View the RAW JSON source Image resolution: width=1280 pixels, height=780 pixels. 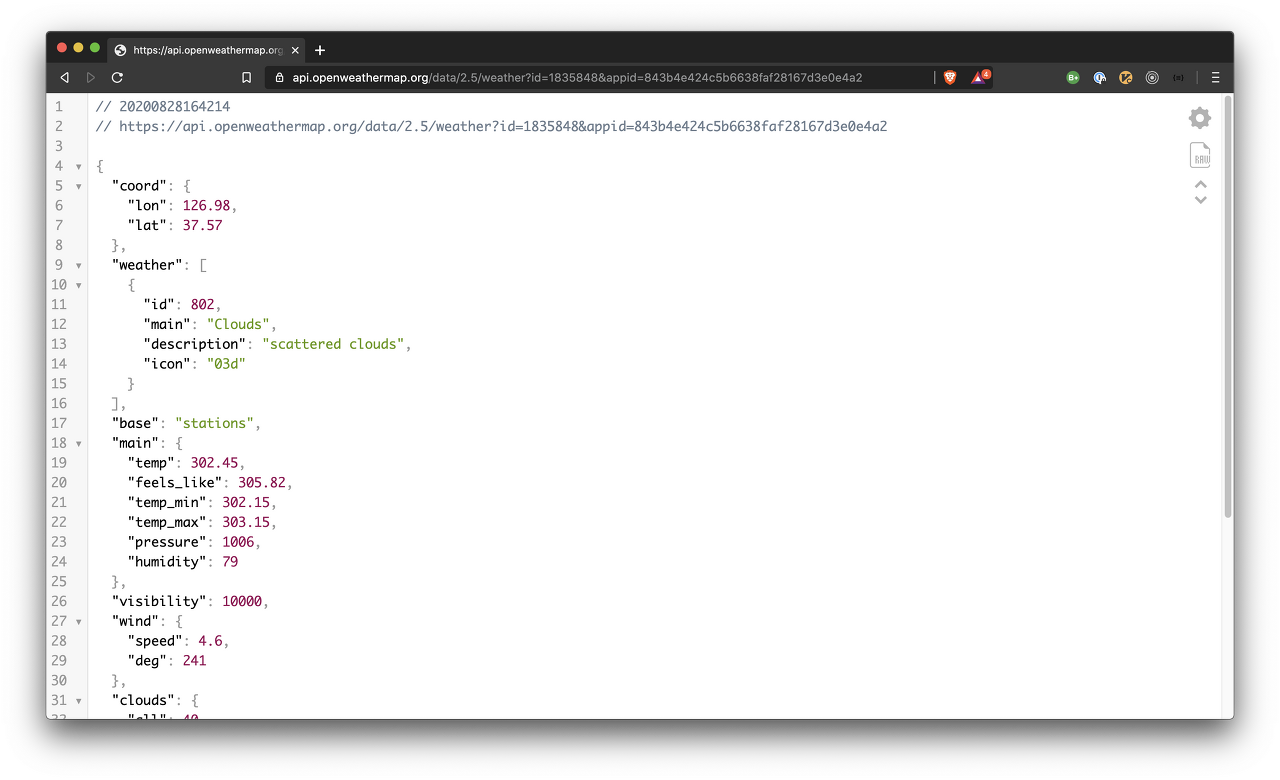click(x=1200, y=155)
